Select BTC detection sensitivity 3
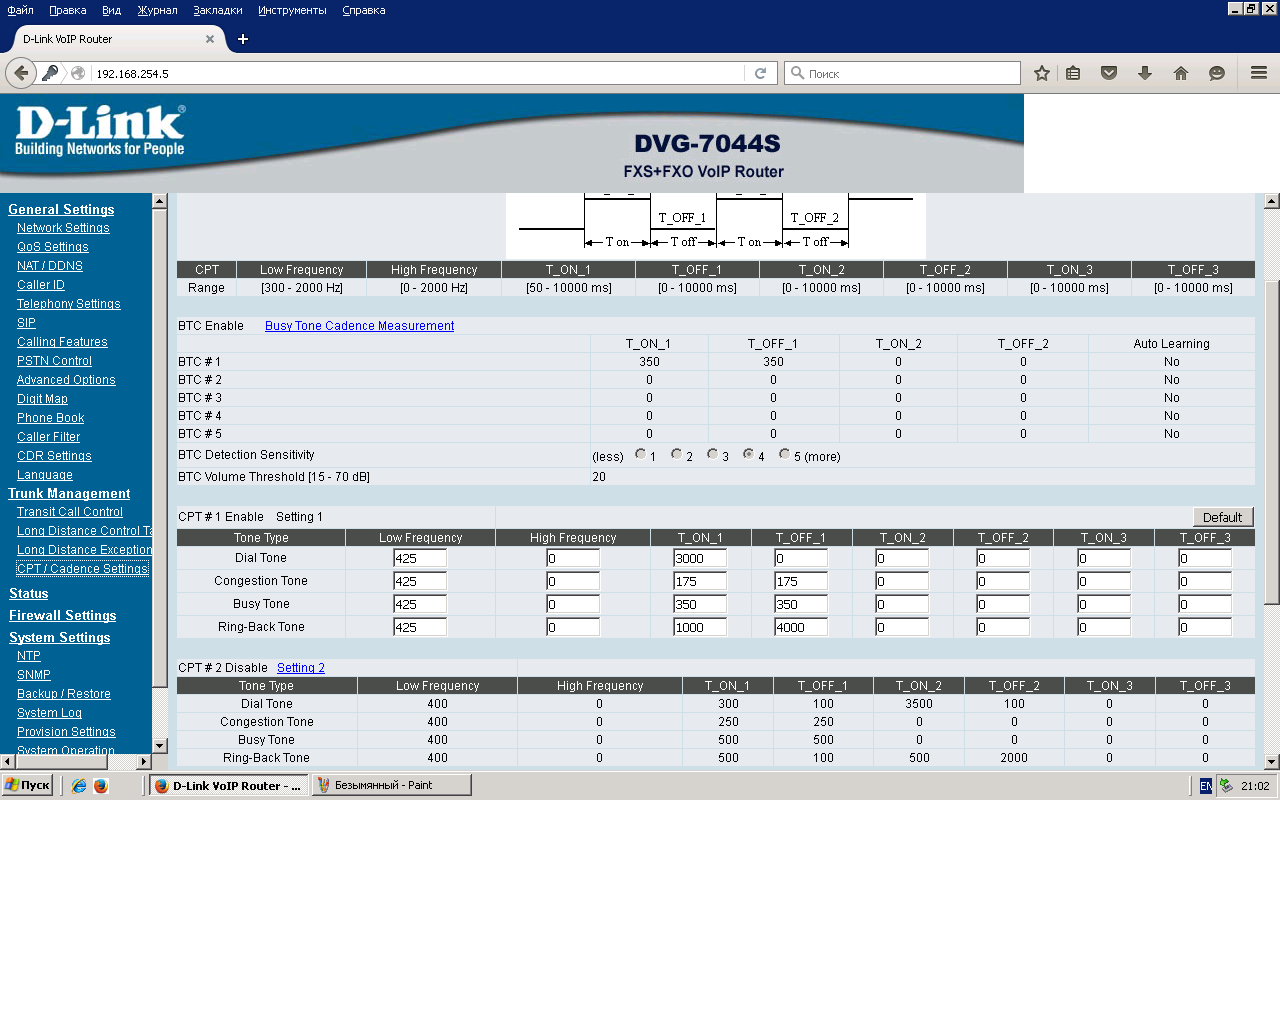The height and width of the screenshot is (1032, 1280). pyautogui.click(x=713, y=454)
